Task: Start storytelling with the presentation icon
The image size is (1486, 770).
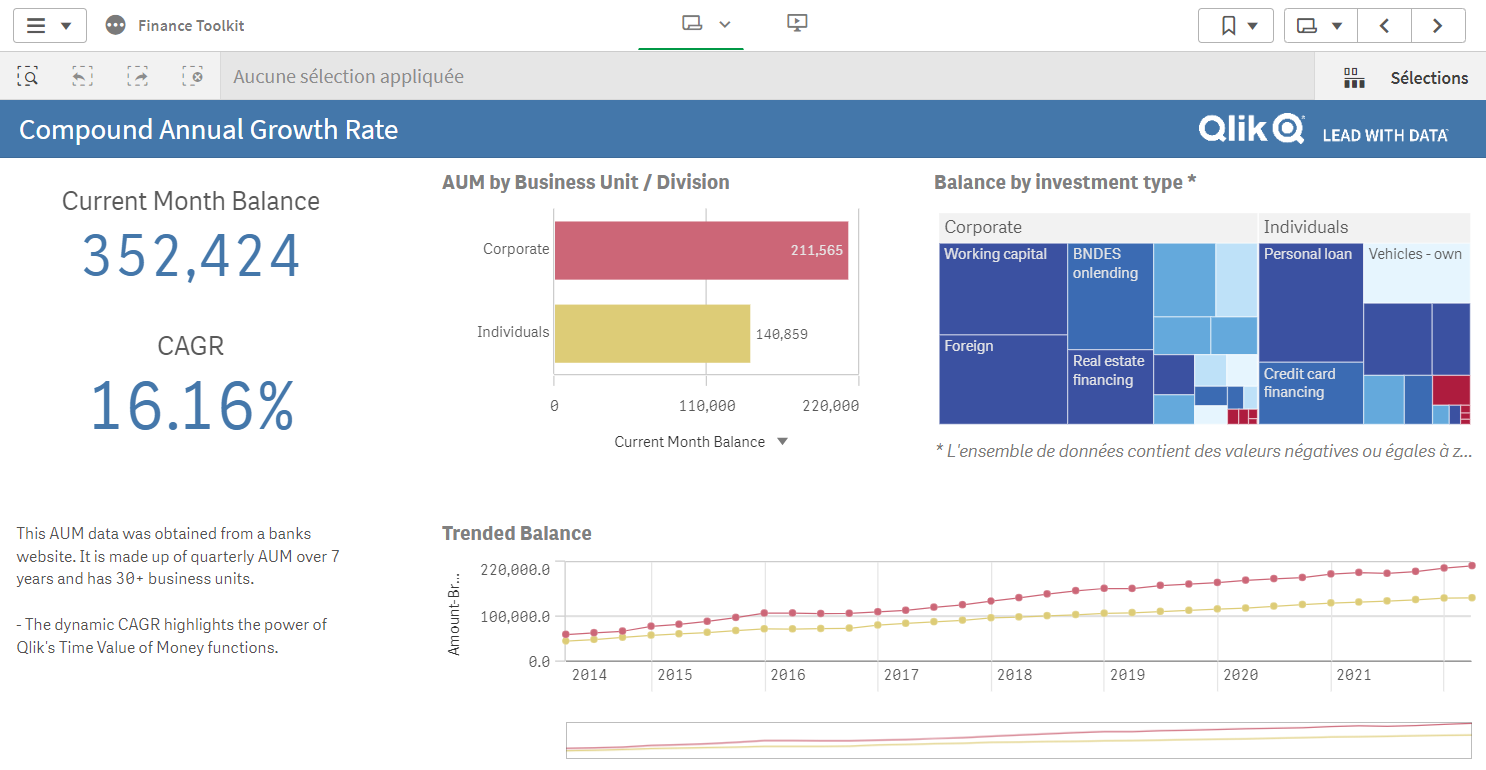Action: click(797, 22)
